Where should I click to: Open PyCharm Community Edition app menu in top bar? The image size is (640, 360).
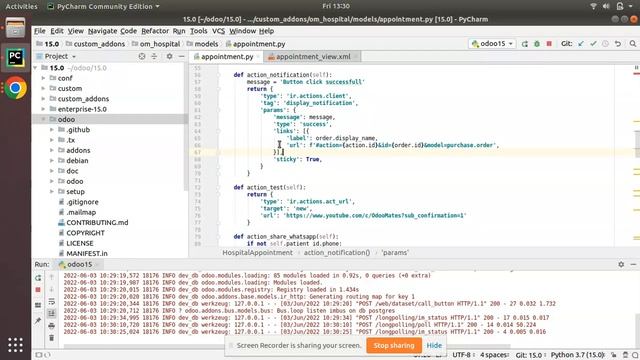(104, 6)
